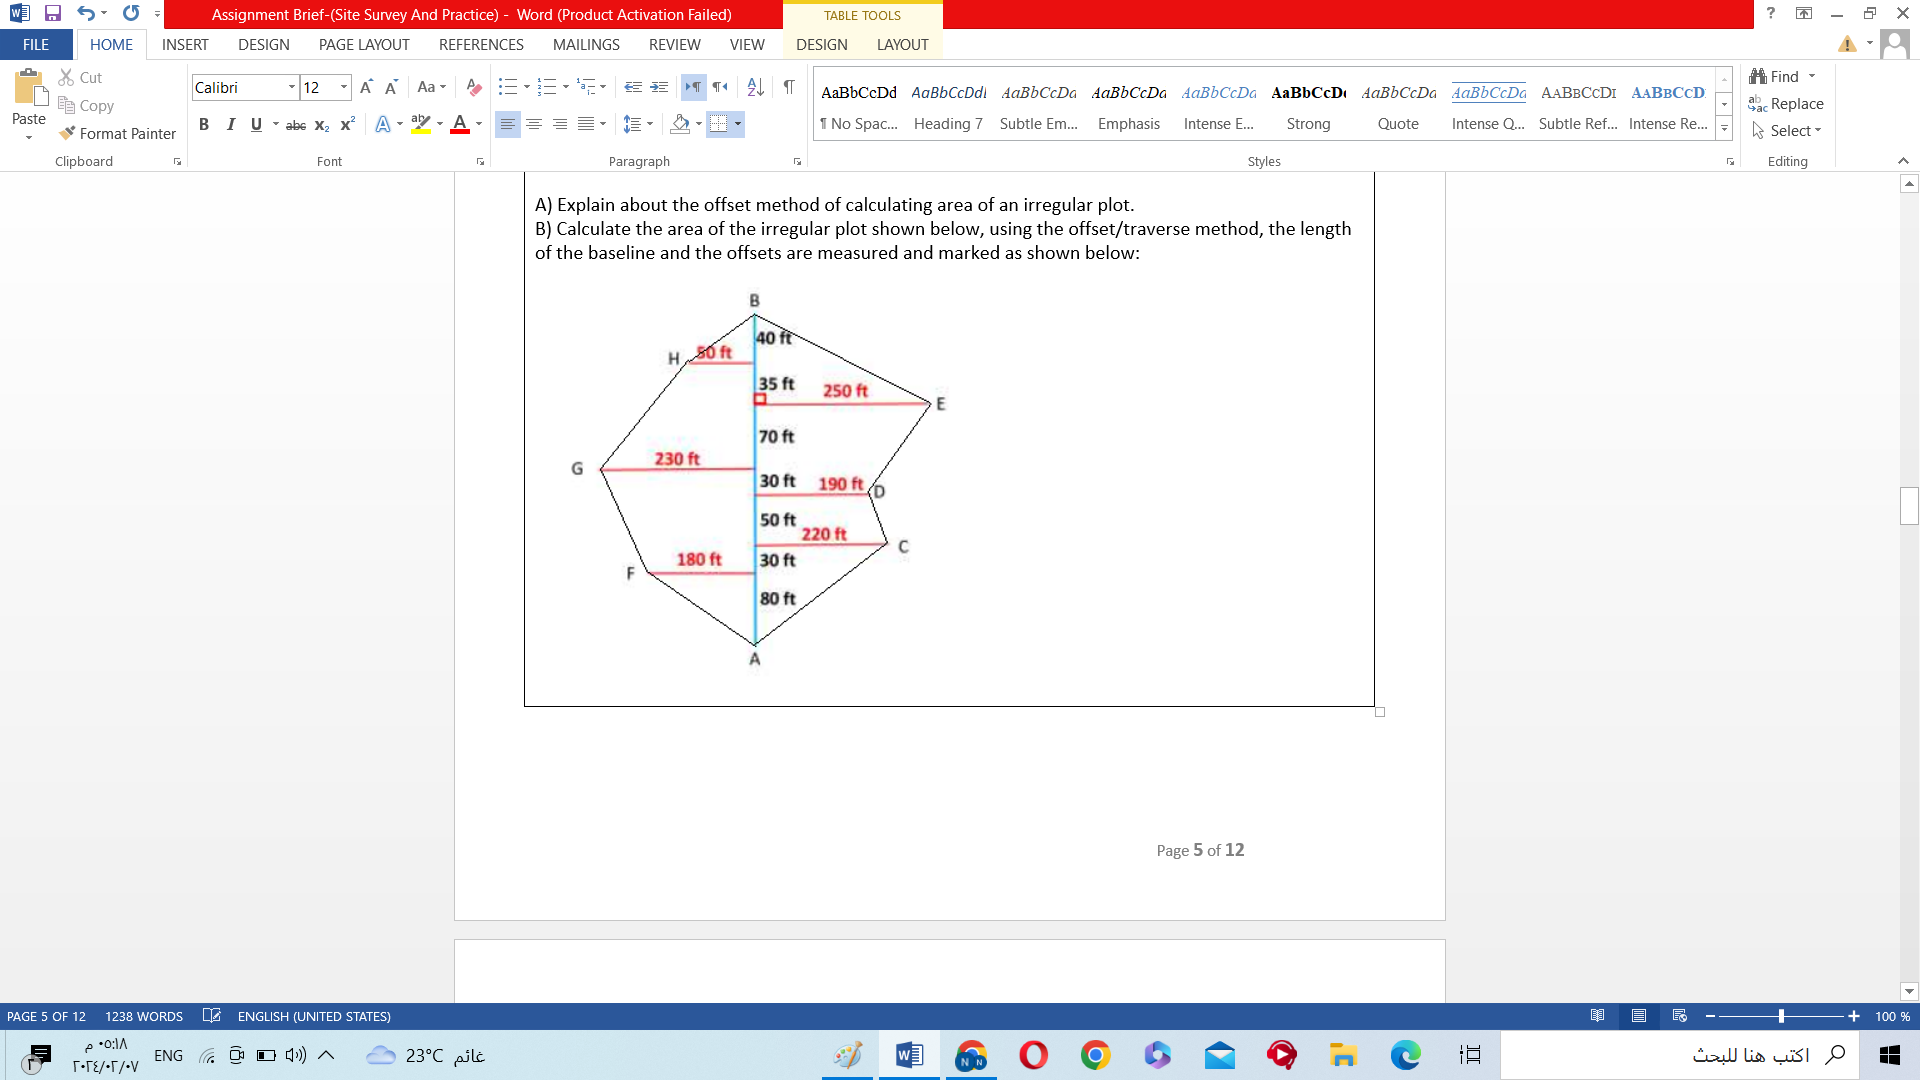Screen dimensions: 1920x1080
Task: Click the Increase Indent icon
Action: point(659,87)
